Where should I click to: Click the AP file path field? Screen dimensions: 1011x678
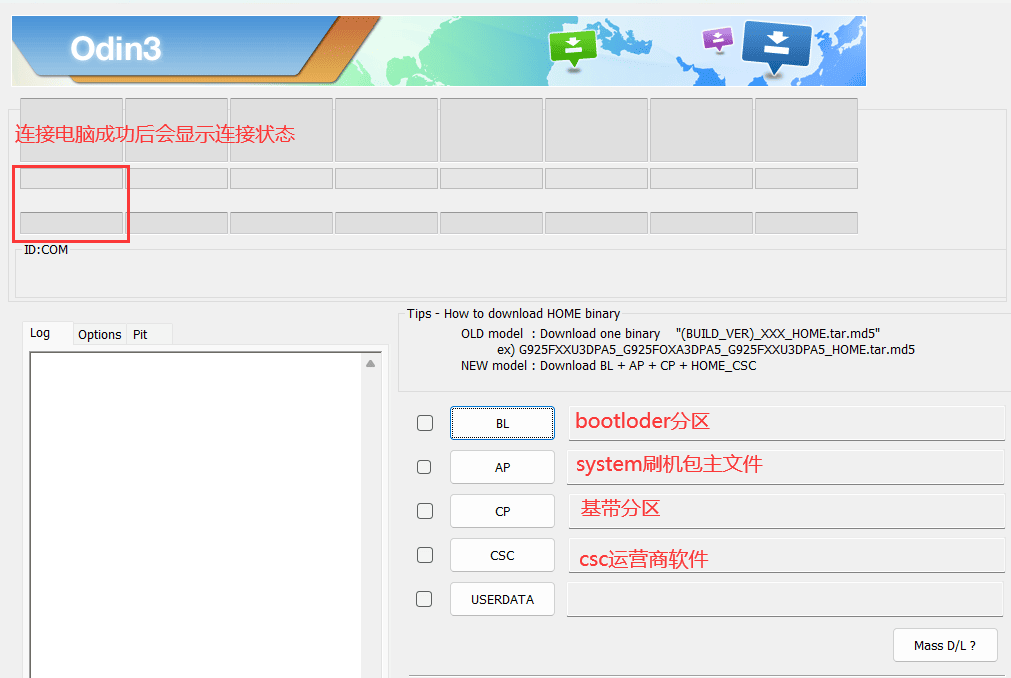pos(785,467)
